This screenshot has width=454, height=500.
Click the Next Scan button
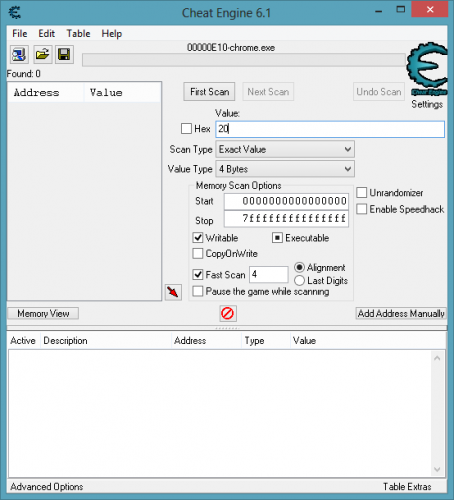point(268,92)
